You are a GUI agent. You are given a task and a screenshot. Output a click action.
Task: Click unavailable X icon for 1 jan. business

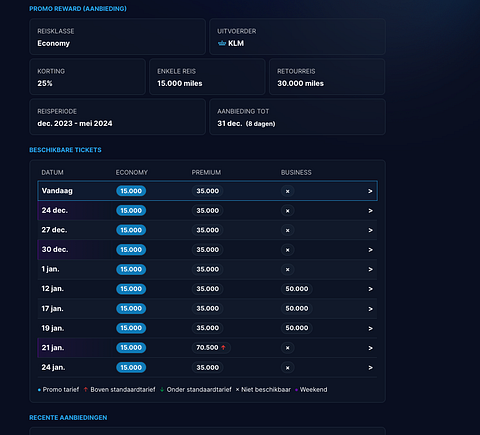(288, 269)
